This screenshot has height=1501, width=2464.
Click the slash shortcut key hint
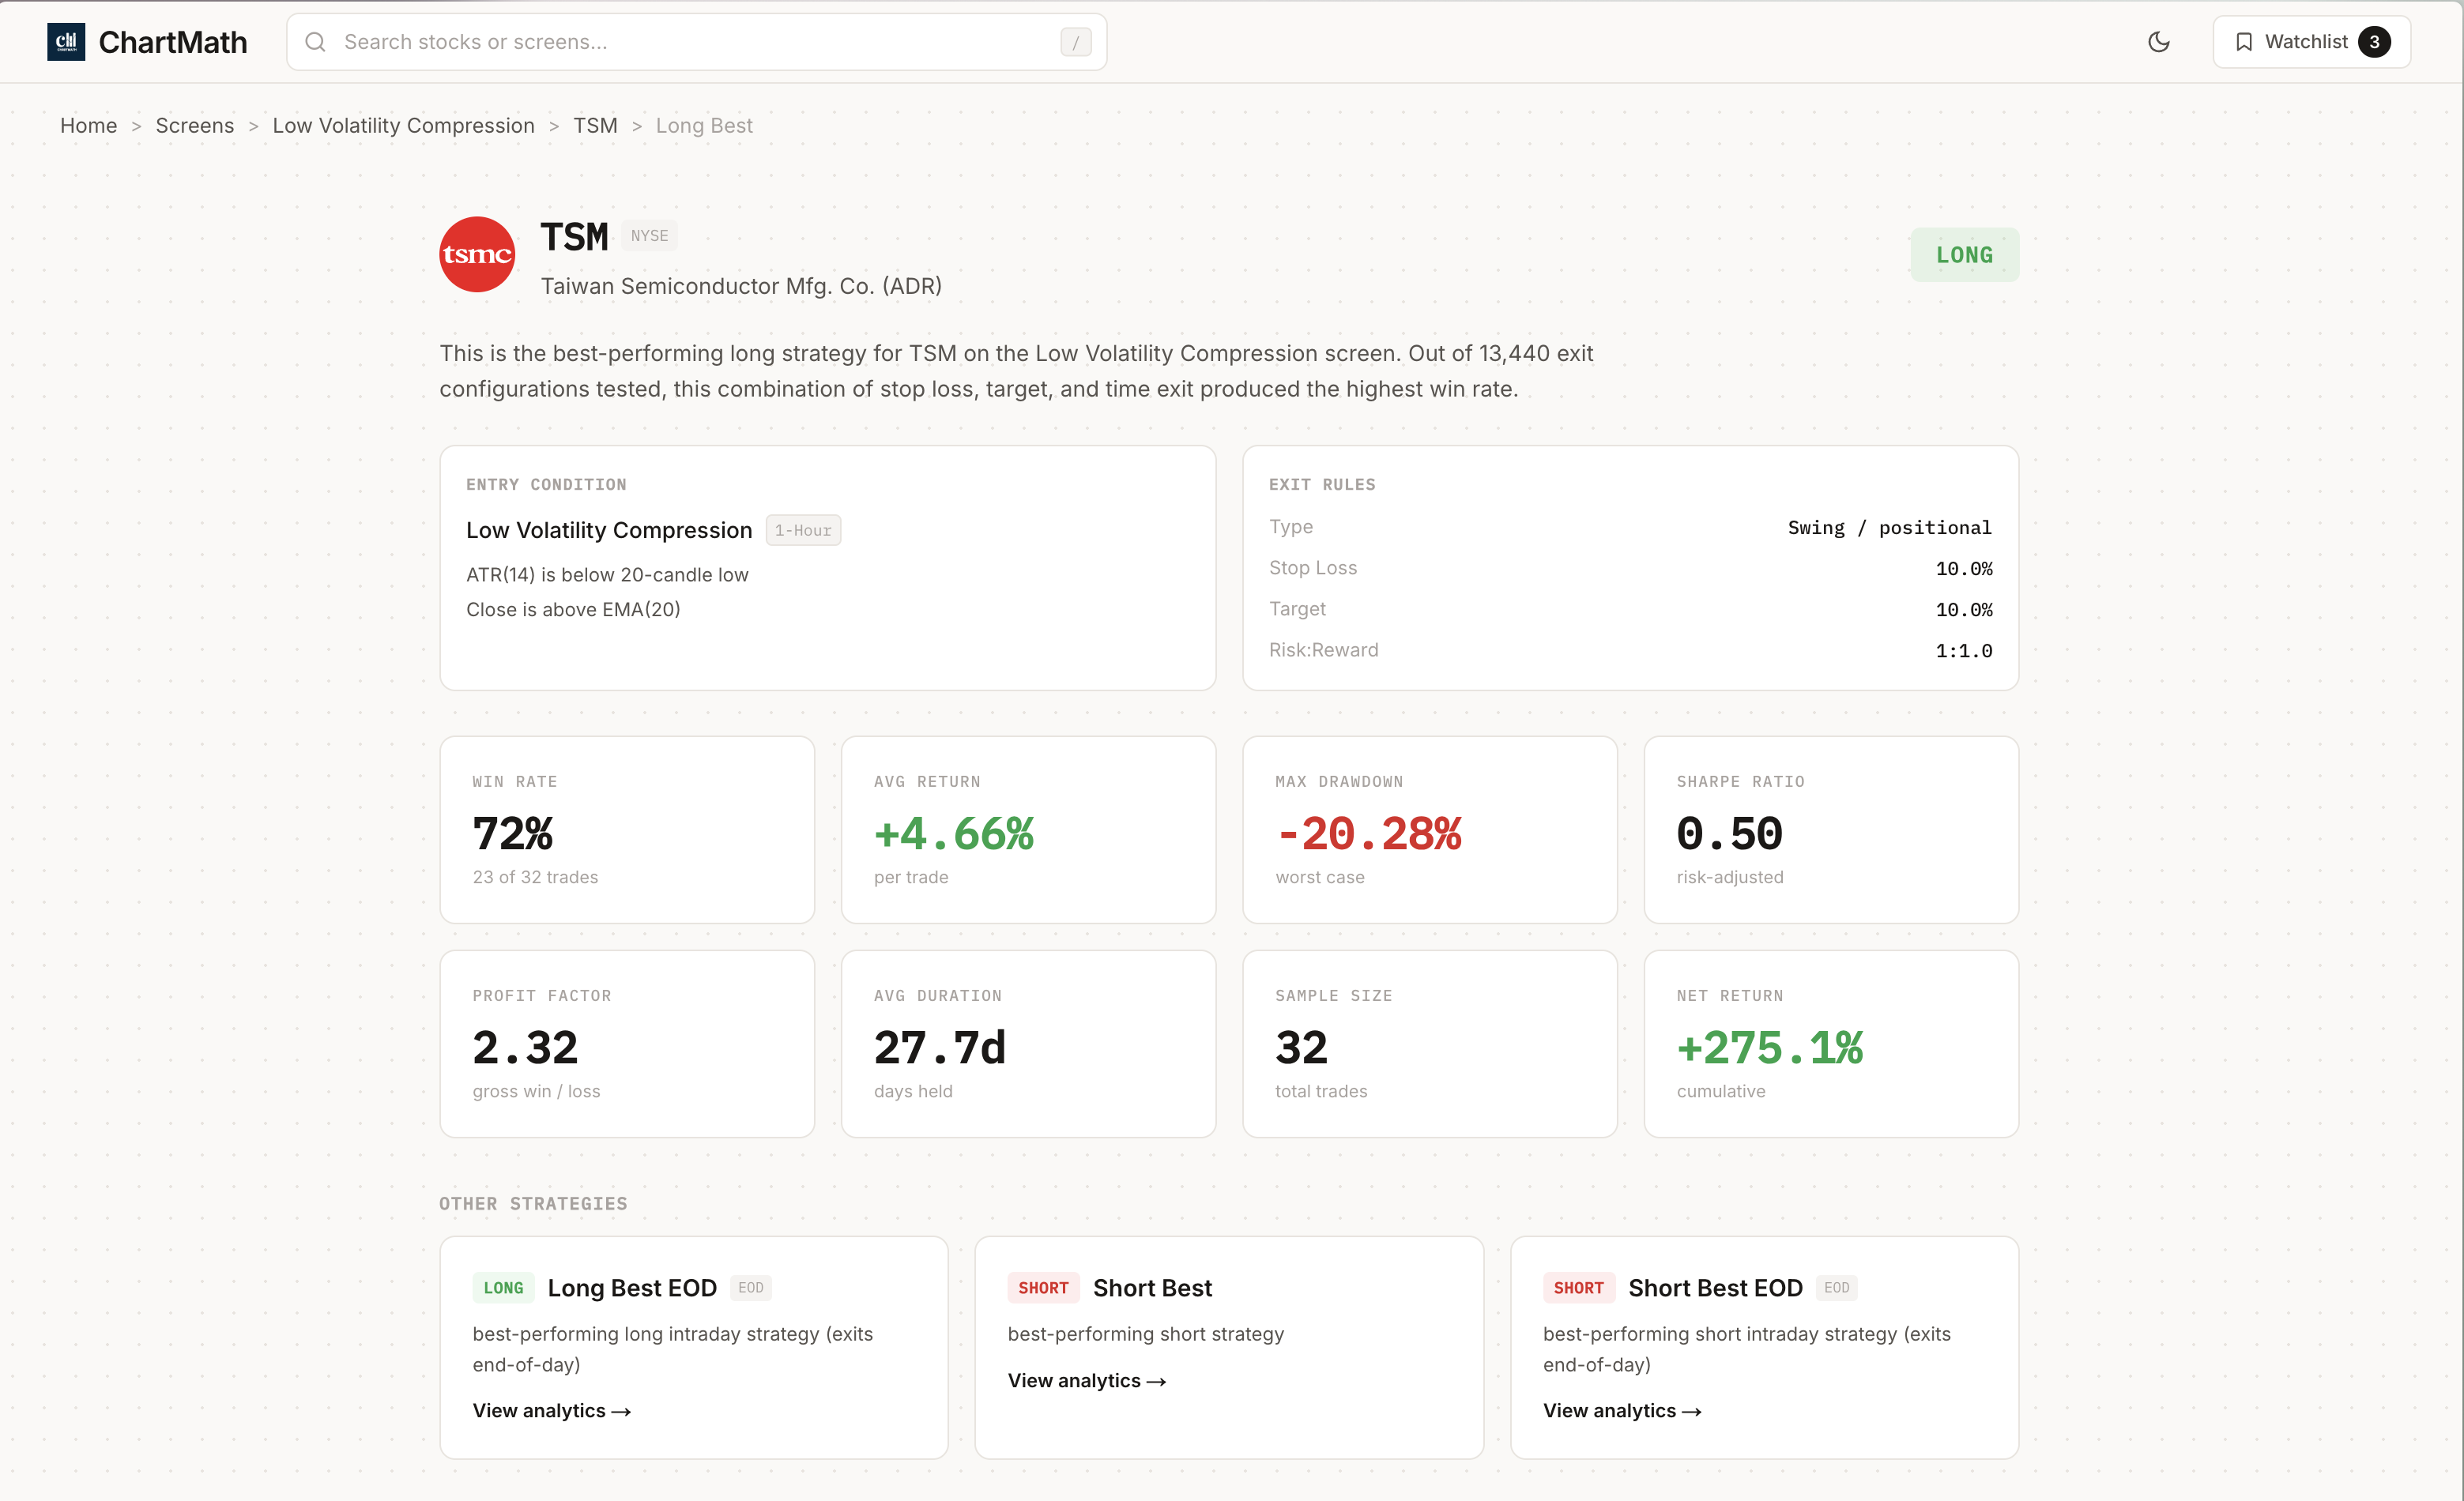tap(1075, 42)
